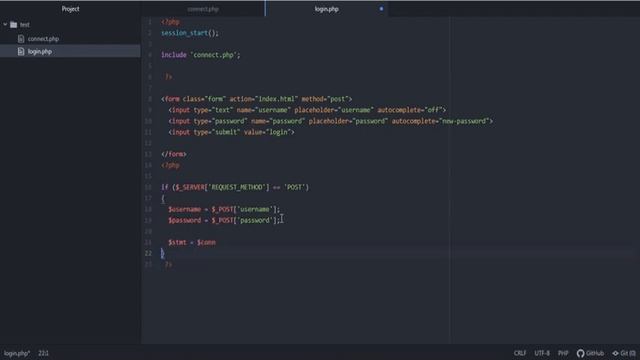Click the login.php file icon in tree

(21, 51)
